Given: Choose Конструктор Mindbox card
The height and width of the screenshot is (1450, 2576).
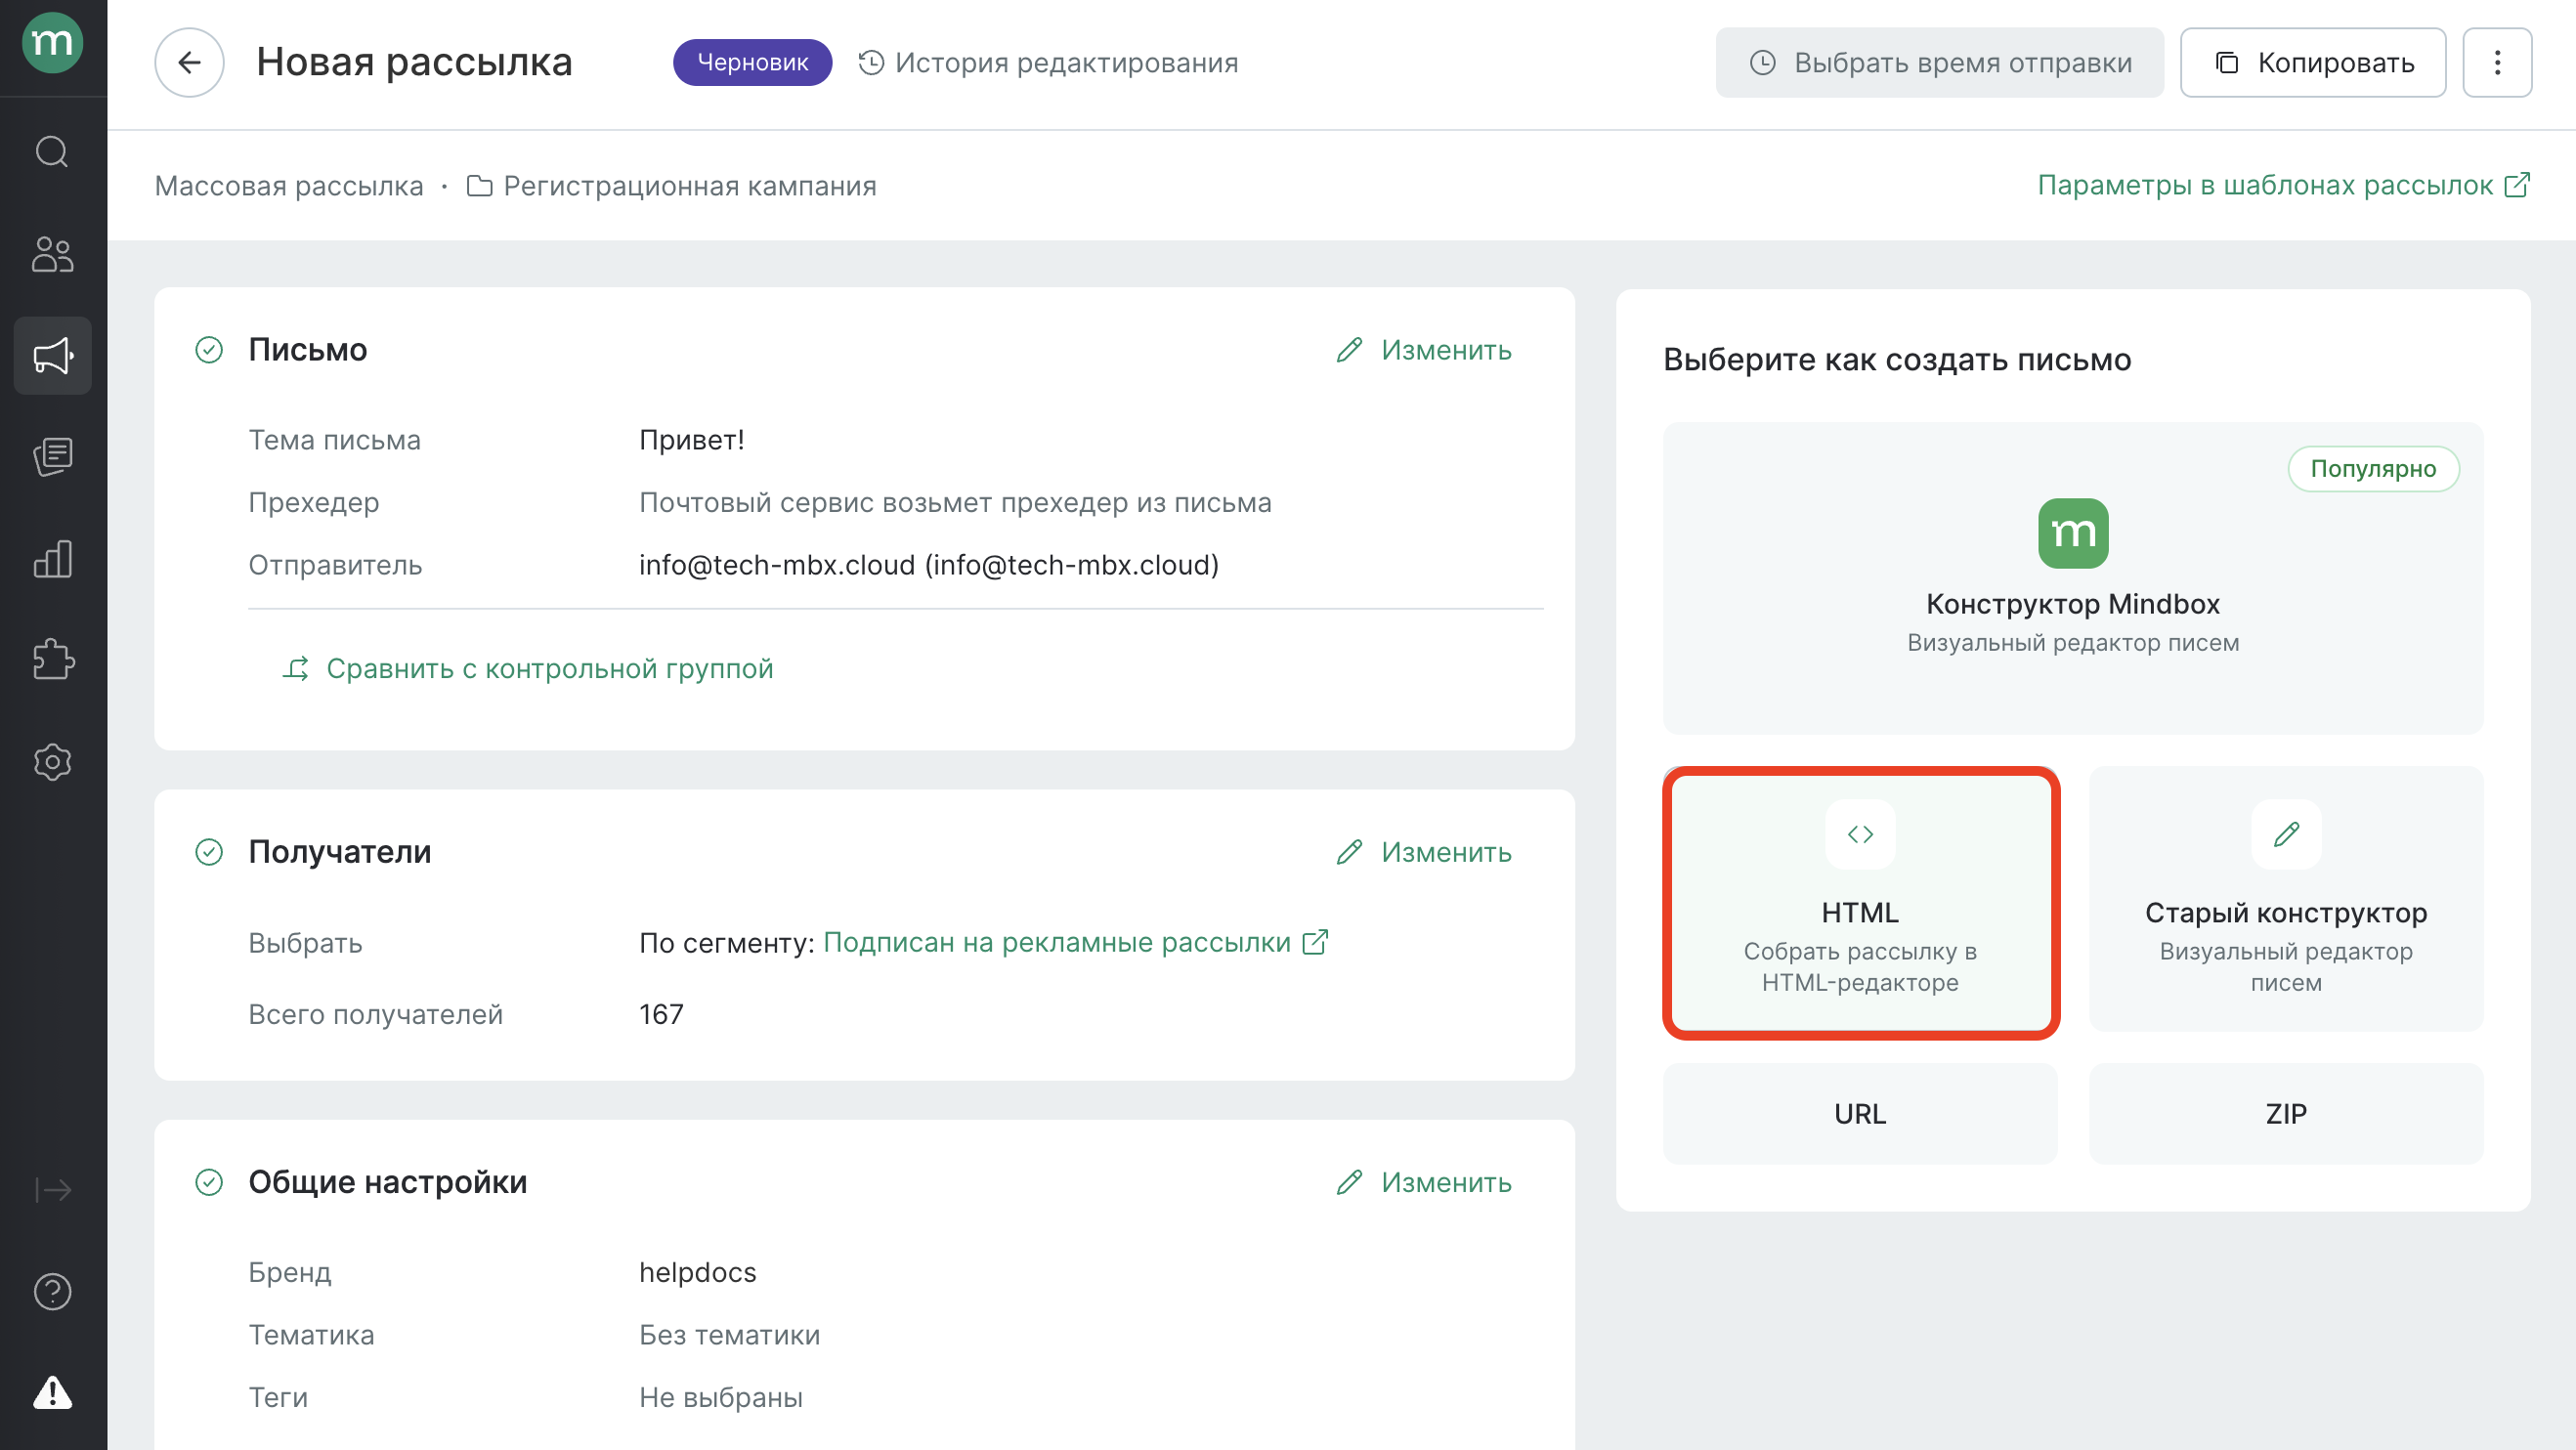Looking at the screenshot, I should tap(2072, 578).
